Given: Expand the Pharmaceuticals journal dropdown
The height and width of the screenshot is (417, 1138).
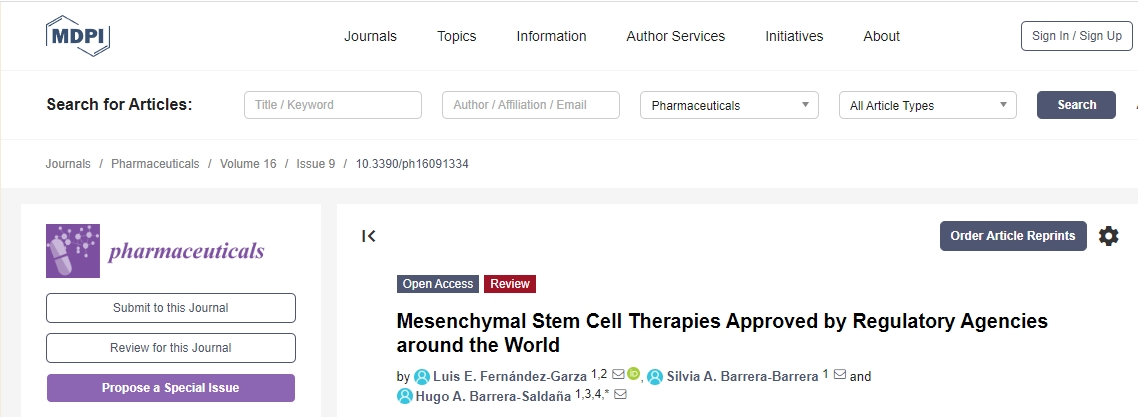Looking at the screenshot, I should pyautogui.click(x=729, y=105).
